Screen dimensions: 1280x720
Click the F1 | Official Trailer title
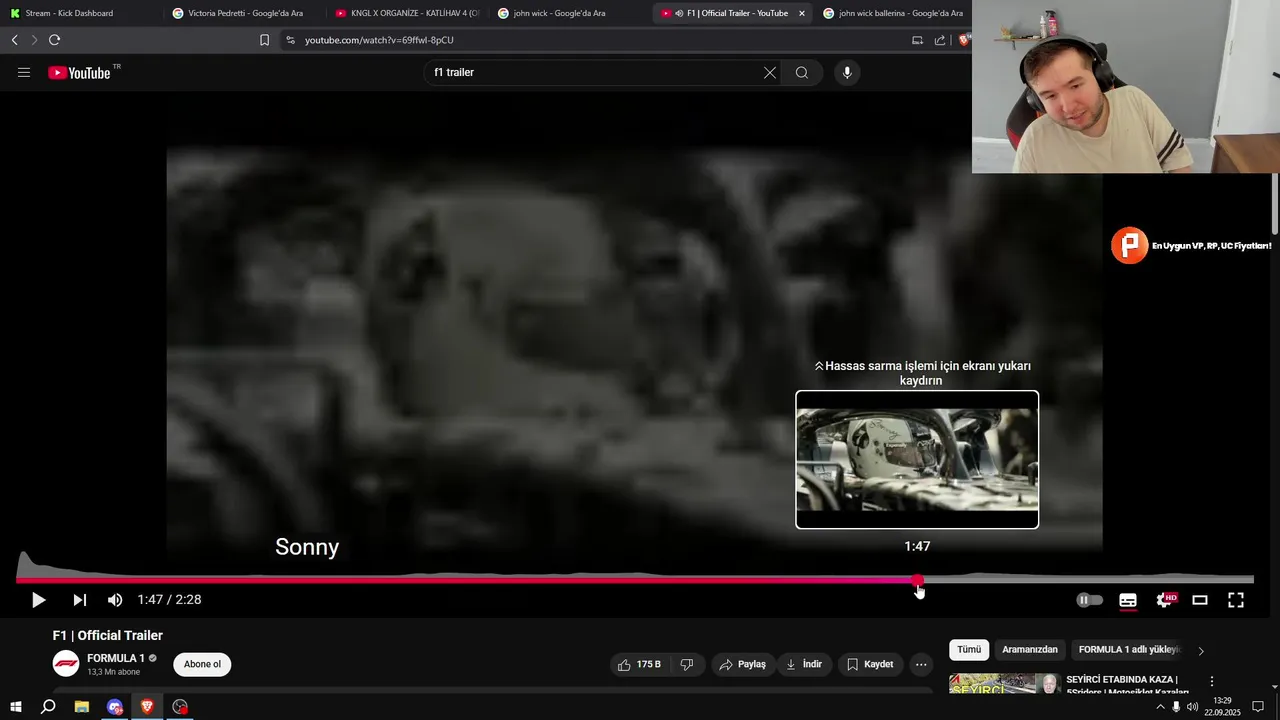coord(108,635)
